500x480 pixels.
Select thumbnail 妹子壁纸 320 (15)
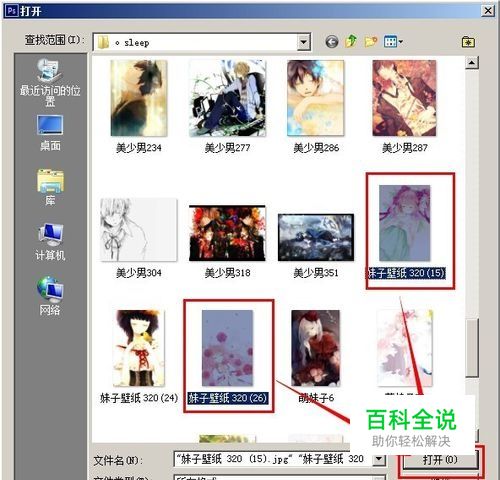405,223
